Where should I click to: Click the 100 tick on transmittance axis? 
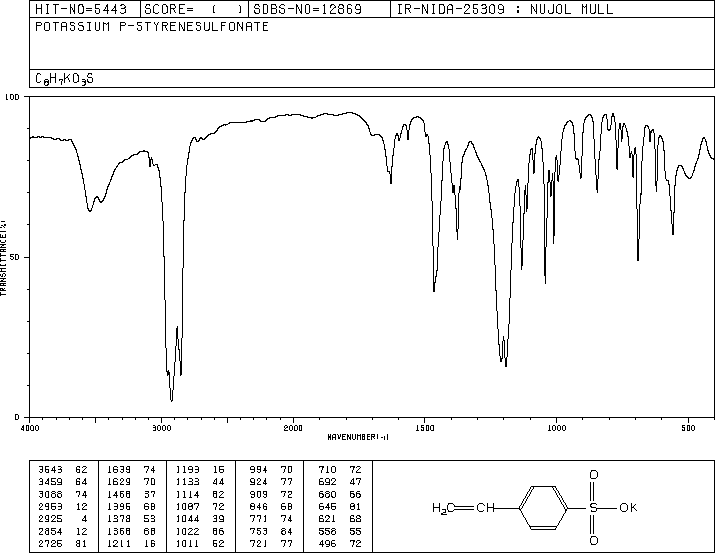pos(14,97)
